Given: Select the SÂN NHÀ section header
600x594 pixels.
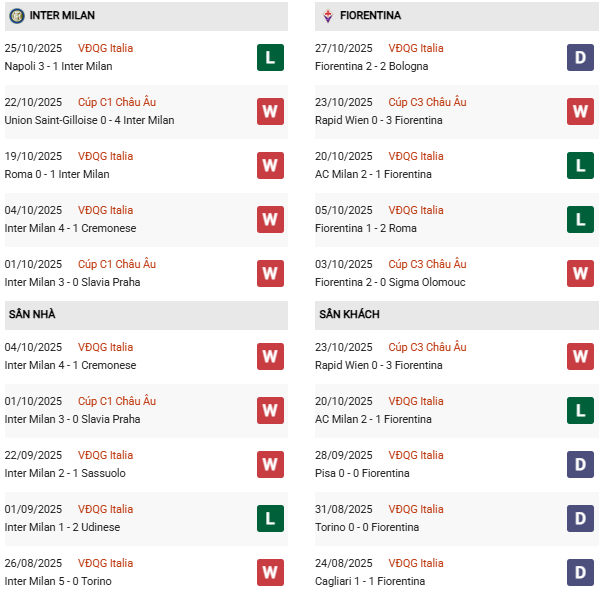Looking at the screenshot, I should point(32,314).
